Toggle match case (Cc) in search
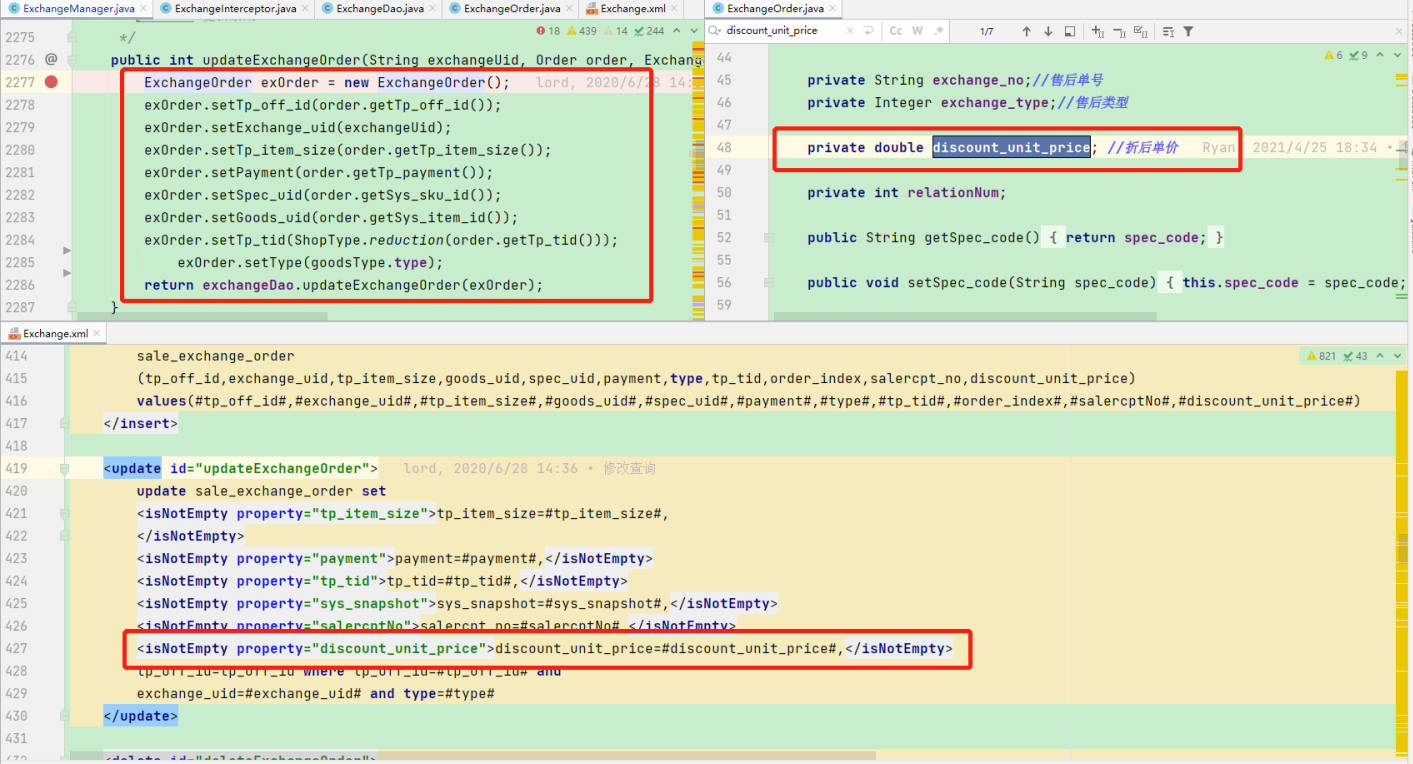 click(x=896, y=31)
